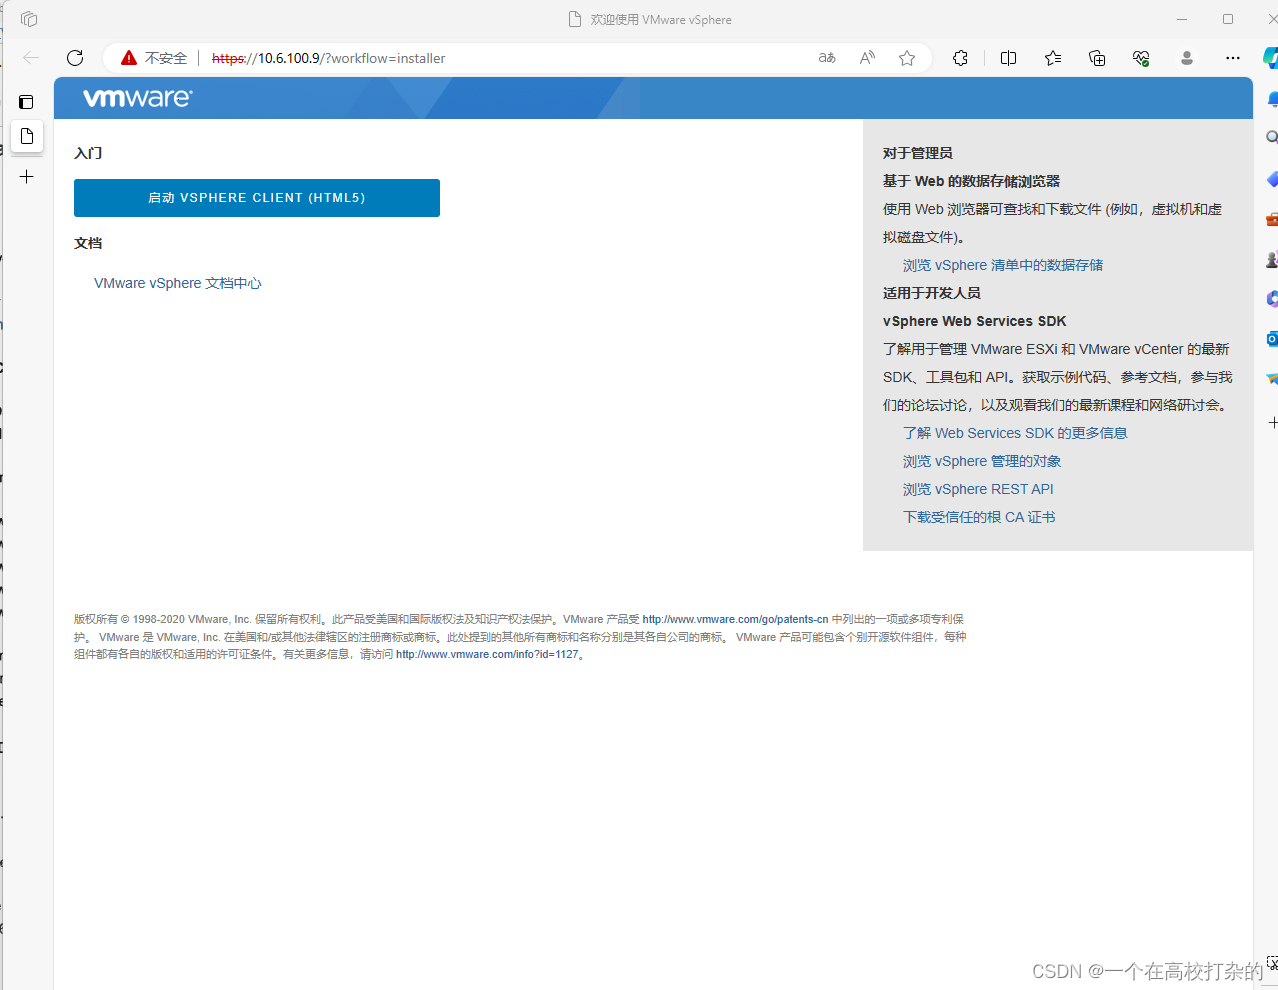
Task: Open the vmware.com/go/patents-cn footer link
Action: click(x=735, y=619)
